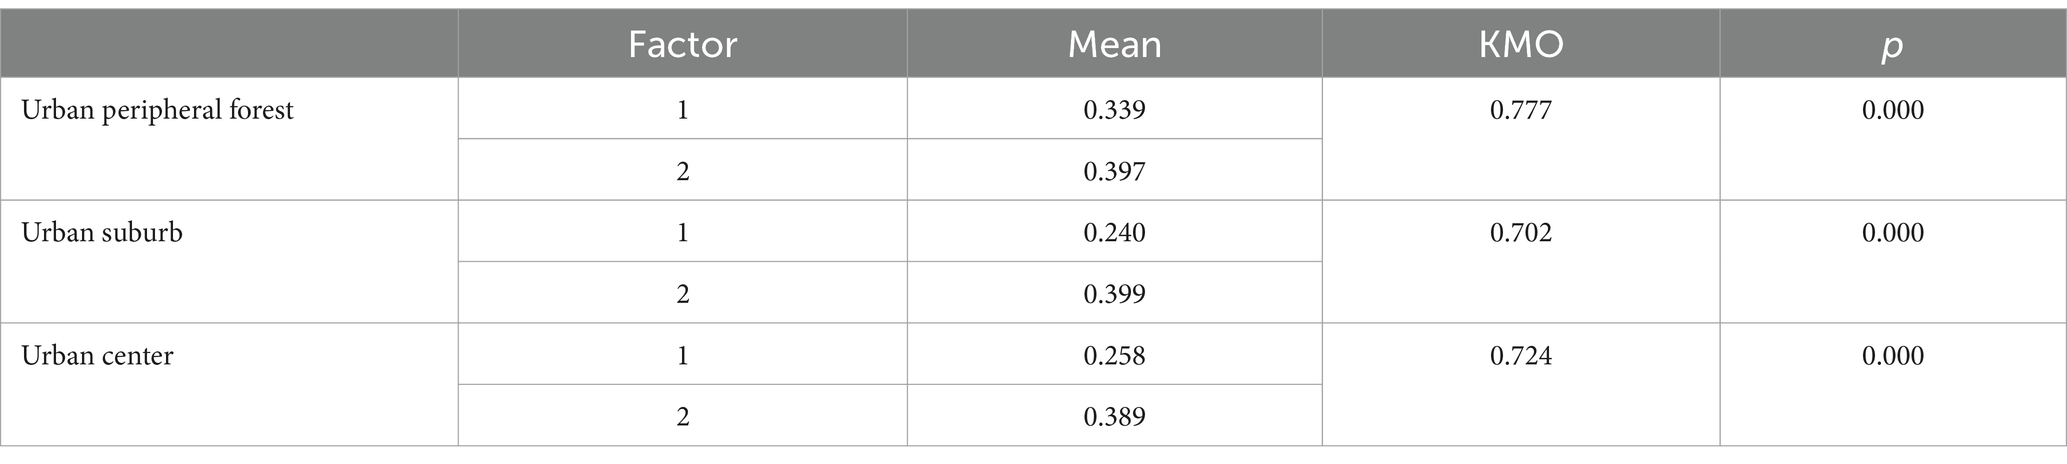Viewport: 2067px width, 464px height.
Task: Click the KMO value 0.724
Action: point(1521,356)
